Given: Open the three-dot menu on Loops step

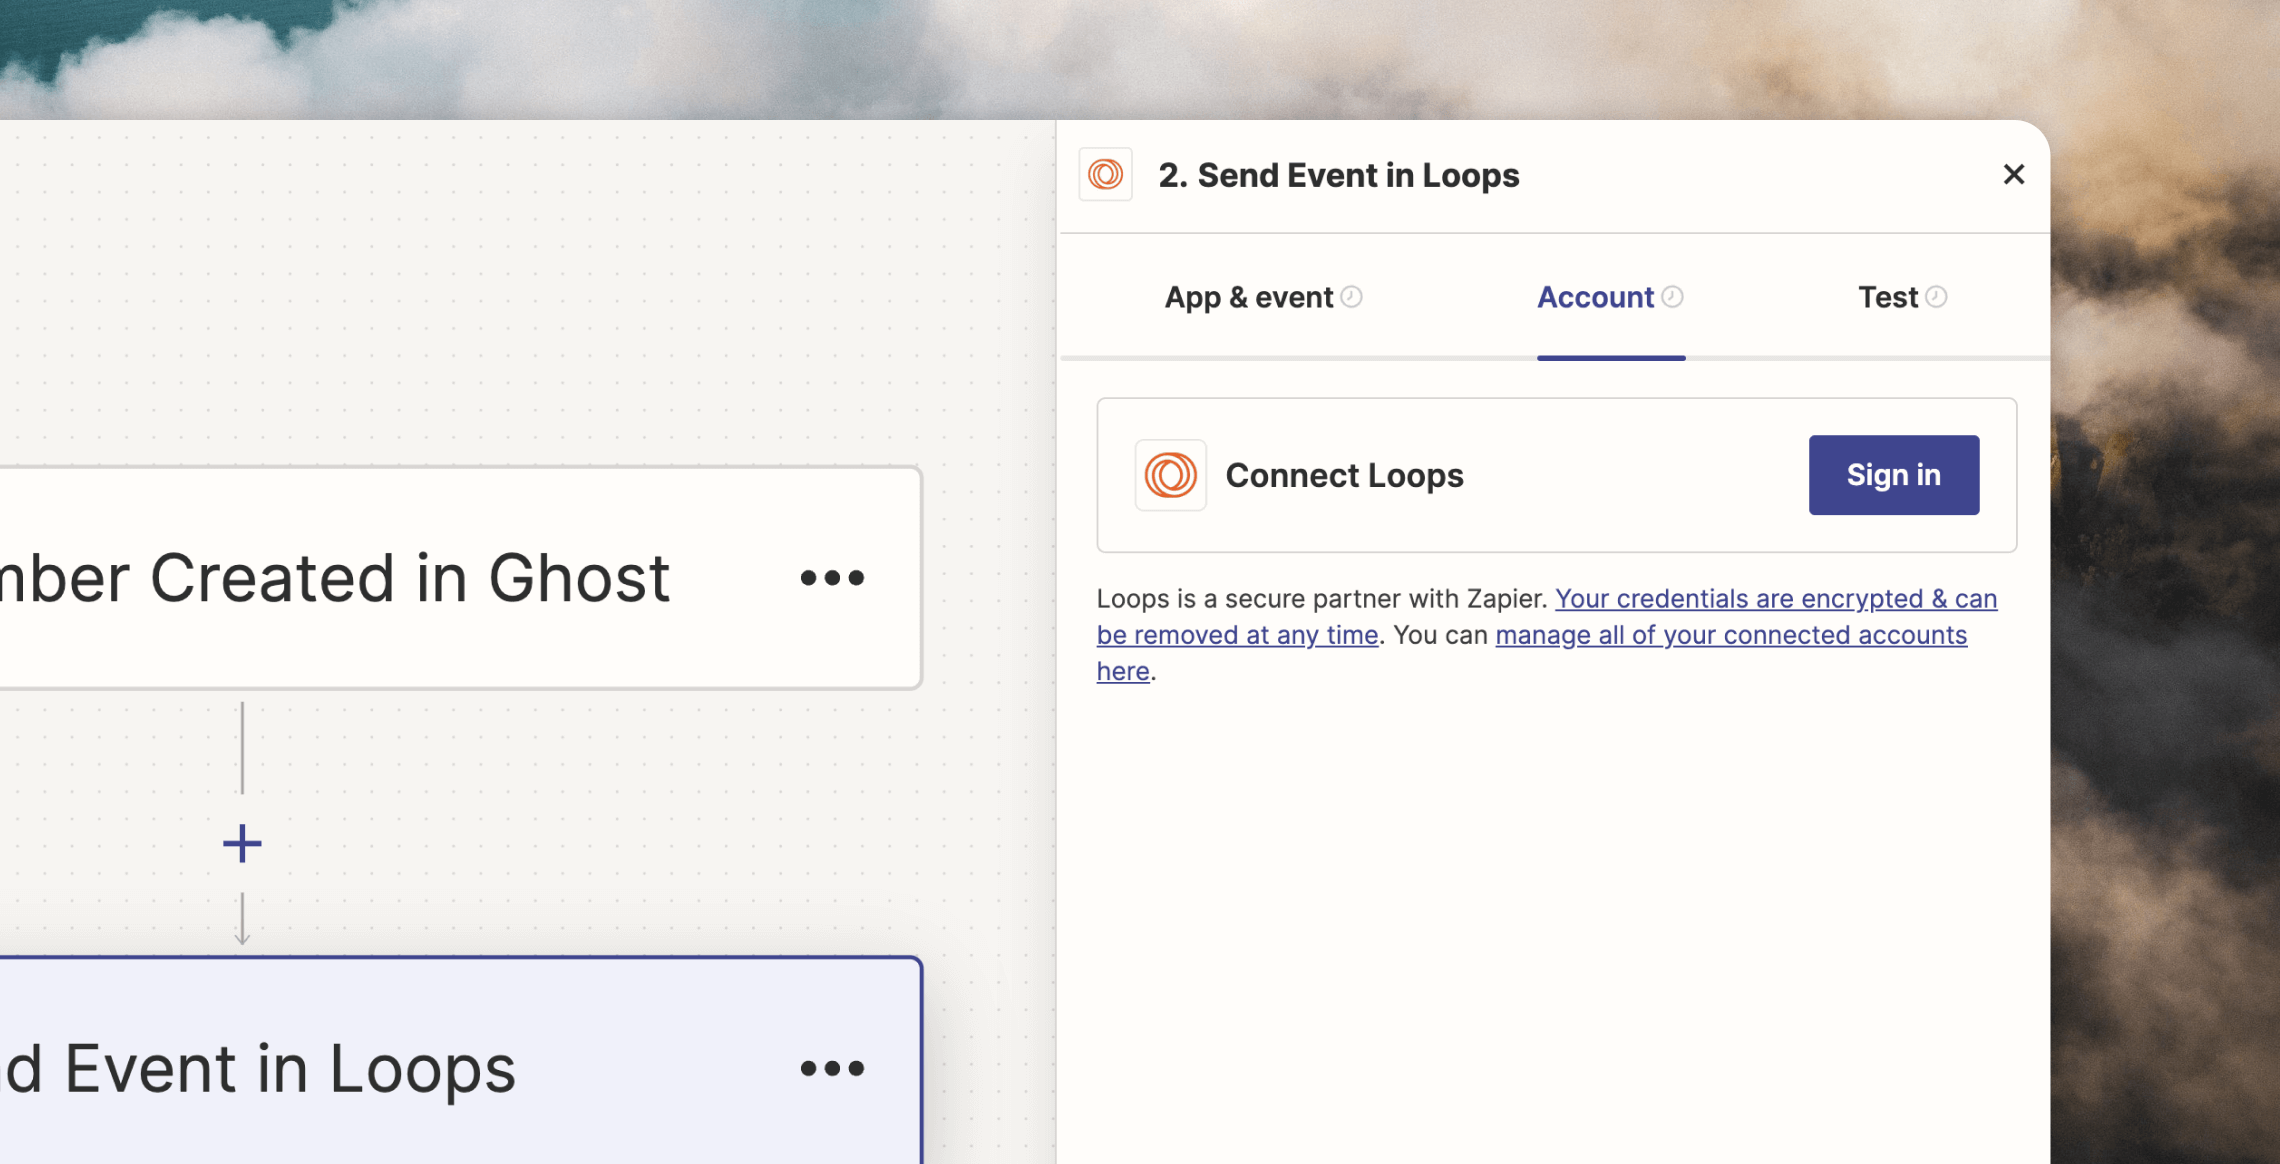Looking at the screenshot, I should point(832,1068).
